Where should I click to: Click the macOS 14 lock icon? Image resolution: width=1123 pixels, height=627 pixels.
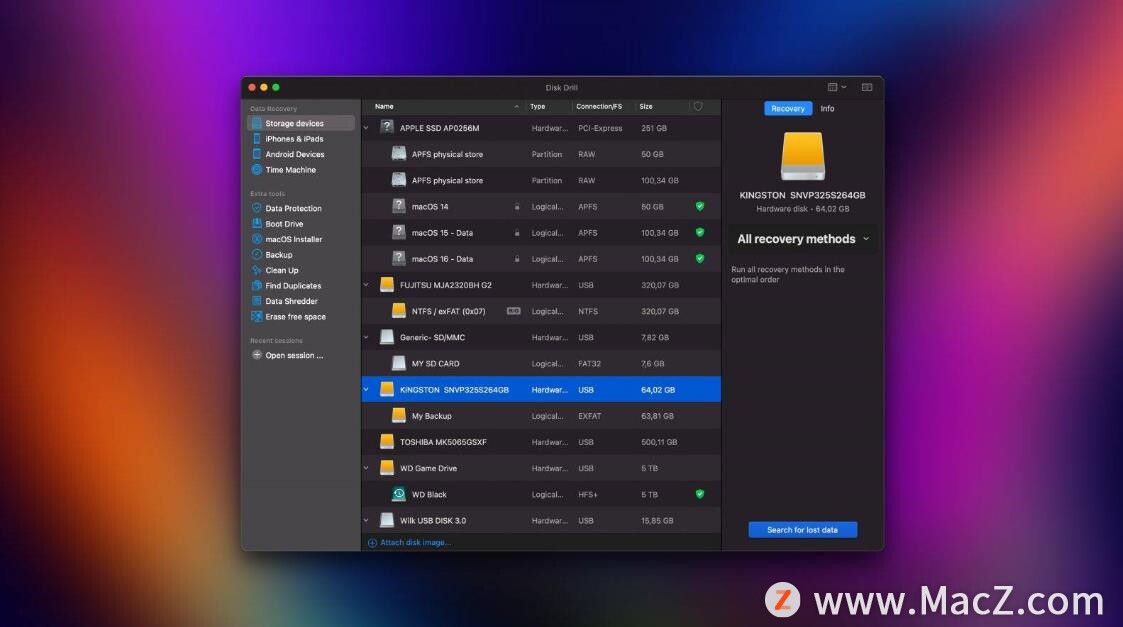(x=516, y=206)
